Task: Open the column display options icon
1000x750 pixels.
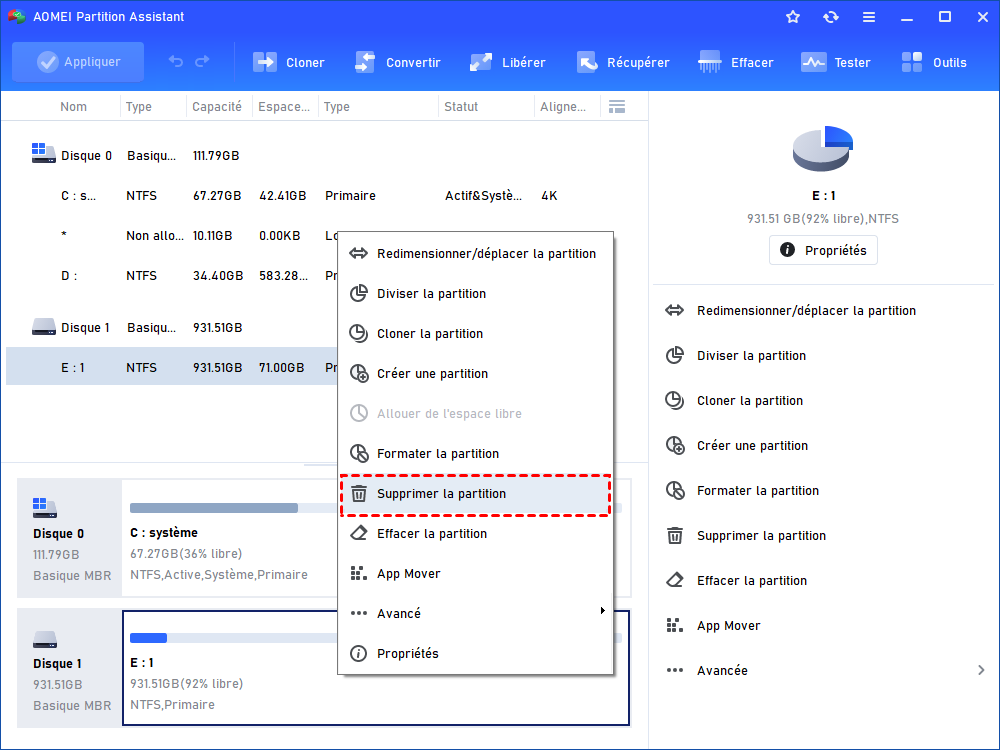Action: pyautogui.click(x=616, y=106)
